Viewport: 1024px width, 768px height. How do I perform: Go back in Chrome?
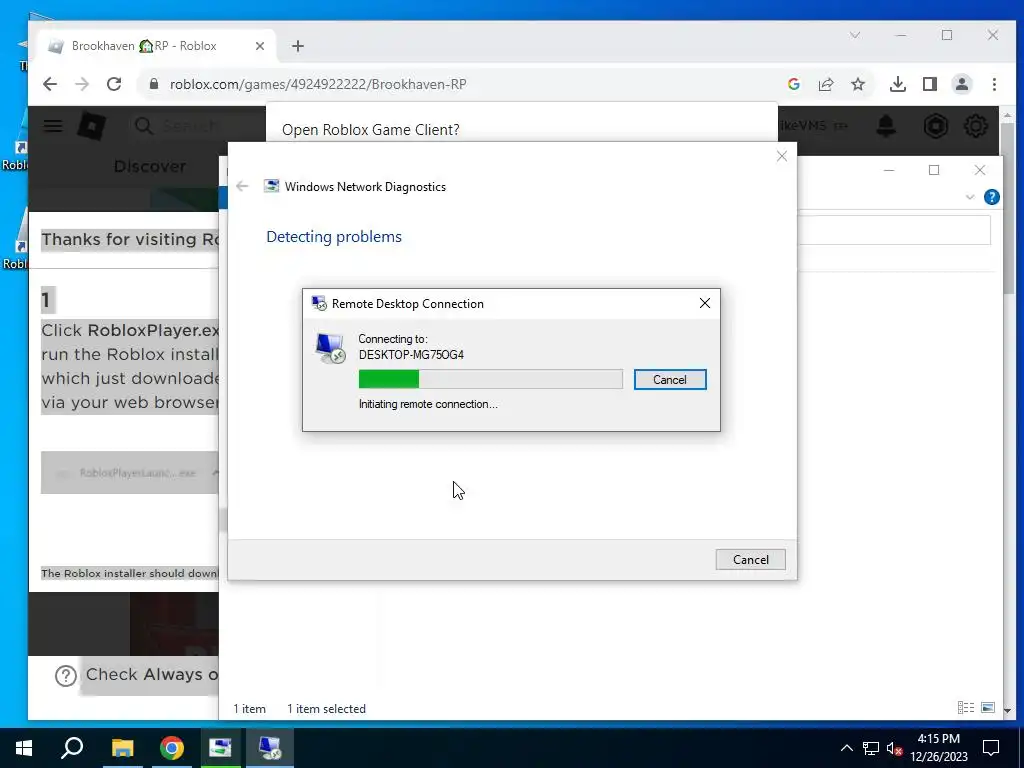tap(50, 84)
